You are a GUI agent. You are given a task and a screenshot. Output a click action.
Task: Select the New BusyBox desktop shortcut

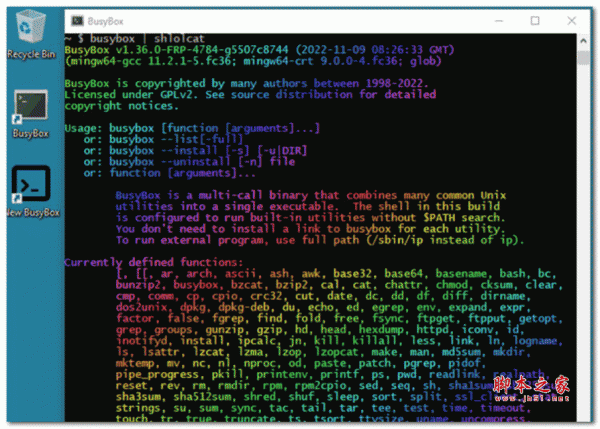(x=32, y=191)
